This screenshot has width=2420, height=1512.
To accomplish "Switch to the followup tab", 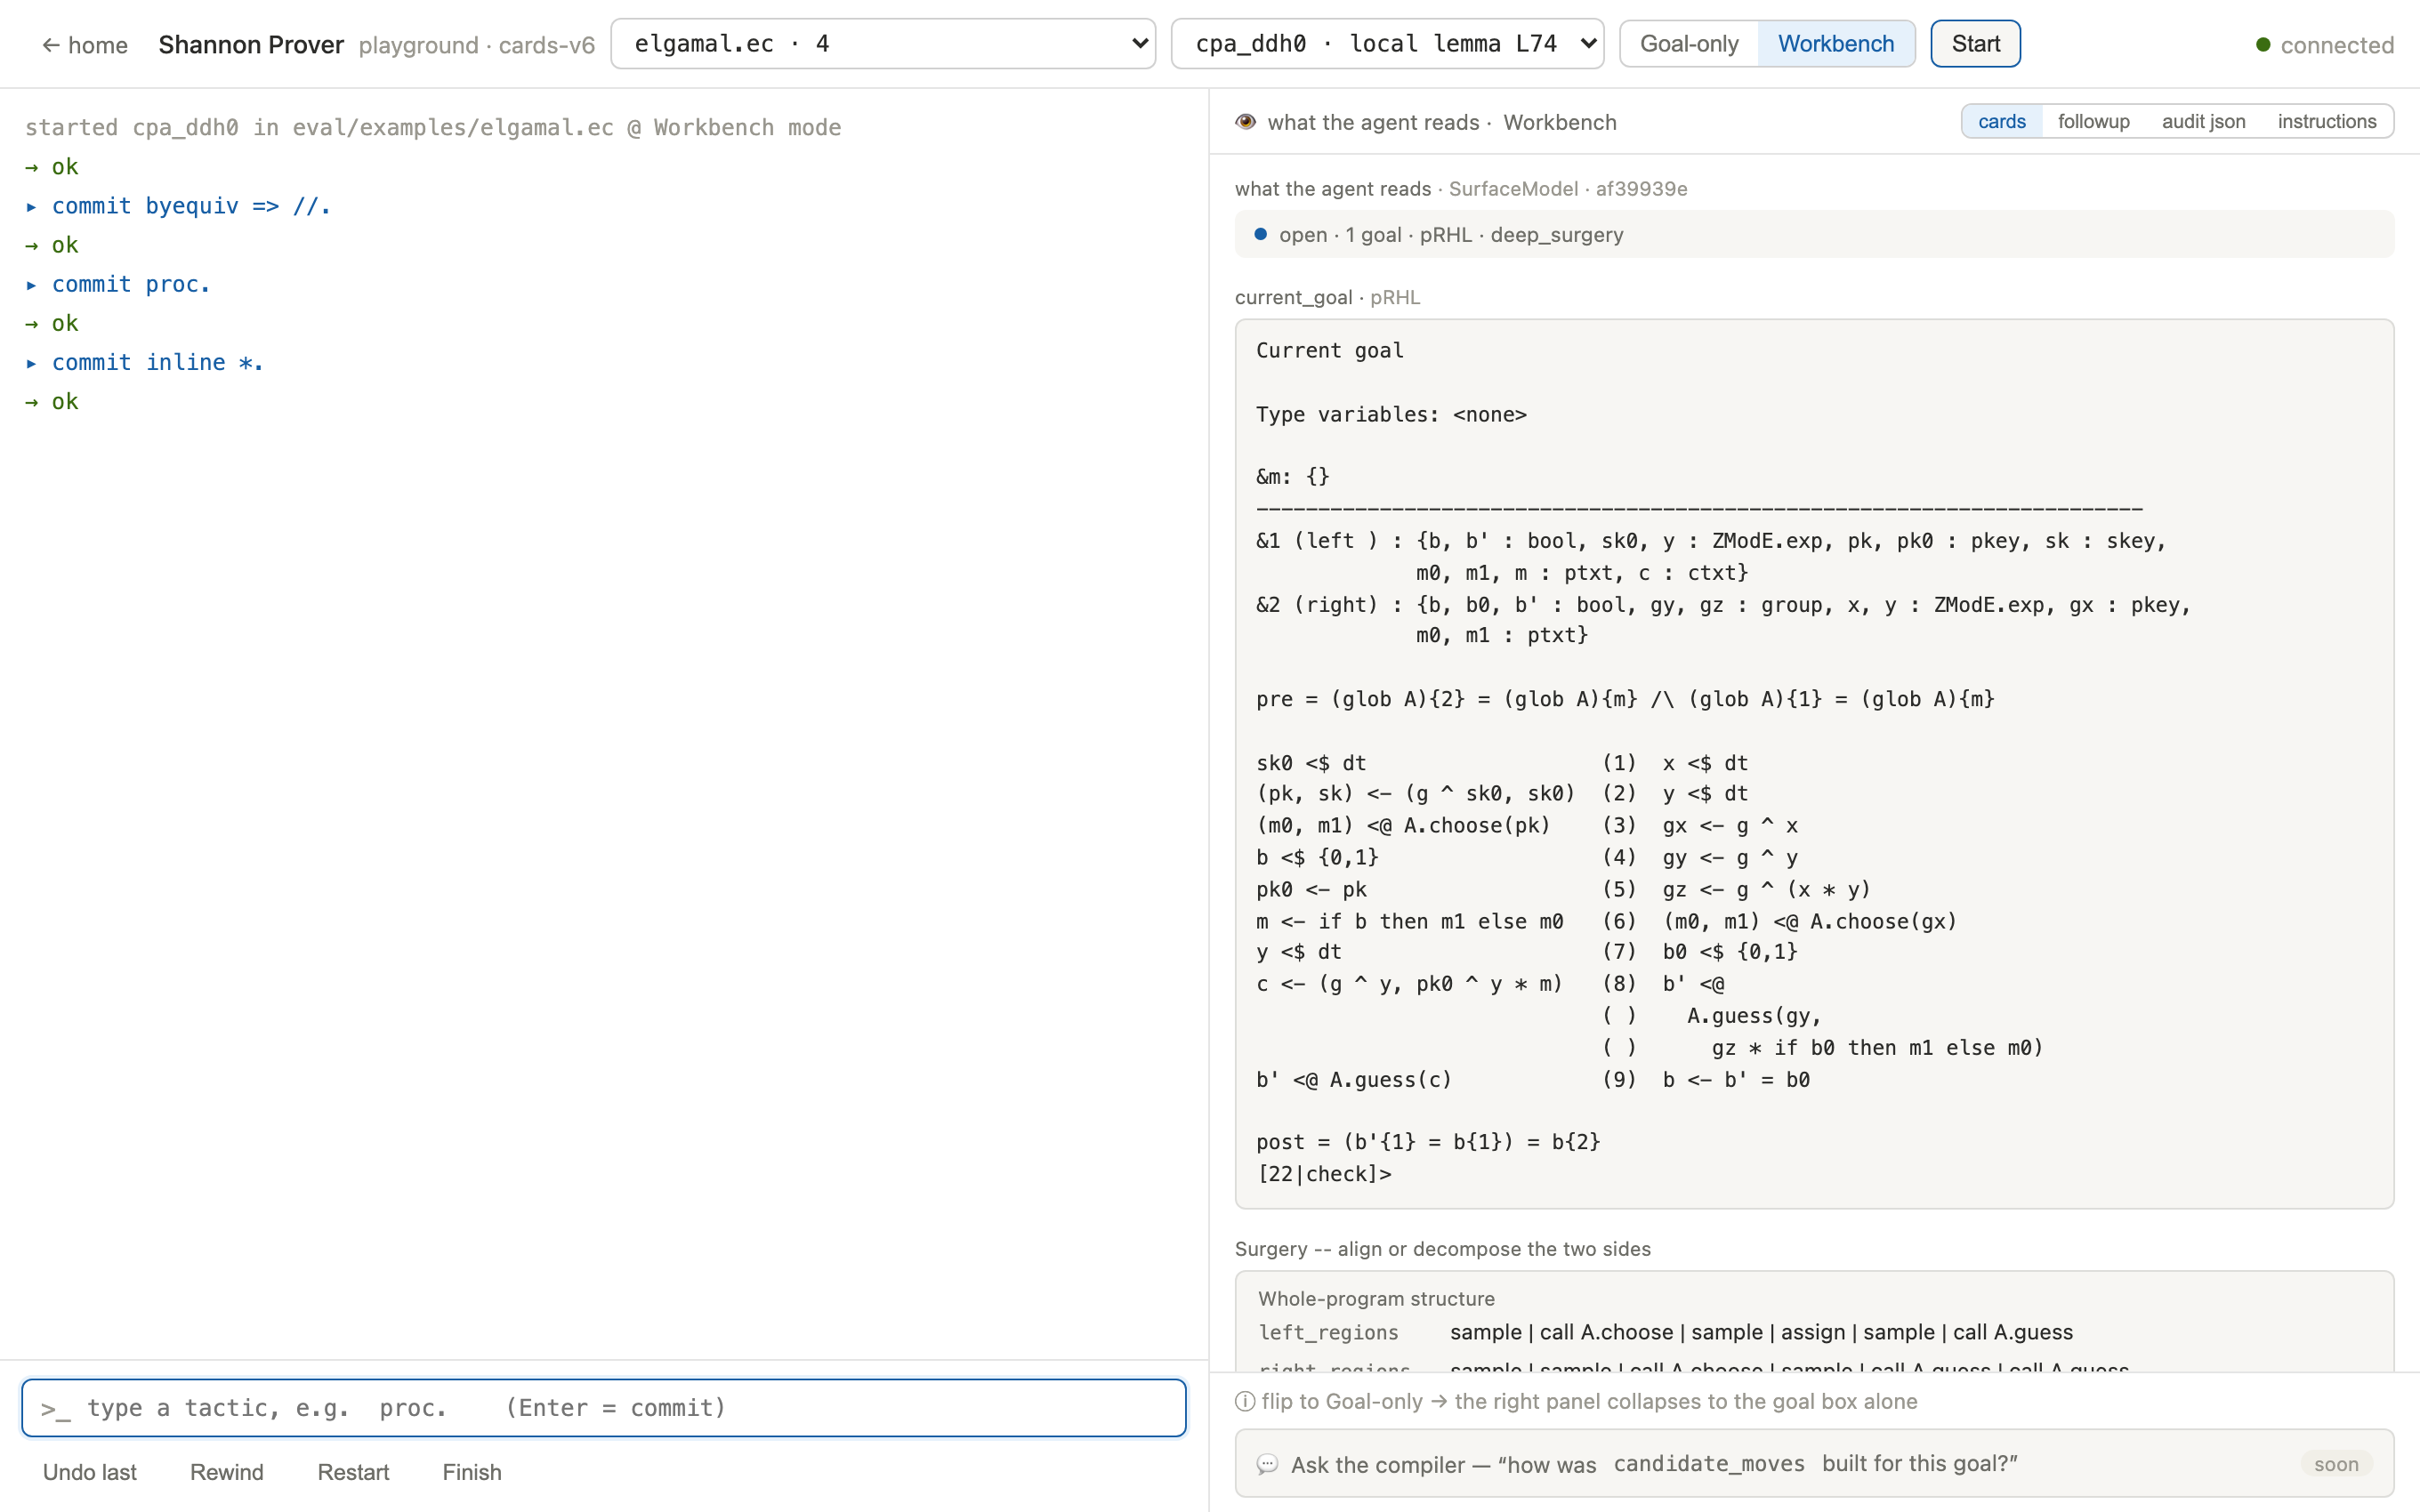I will 2093,121.
